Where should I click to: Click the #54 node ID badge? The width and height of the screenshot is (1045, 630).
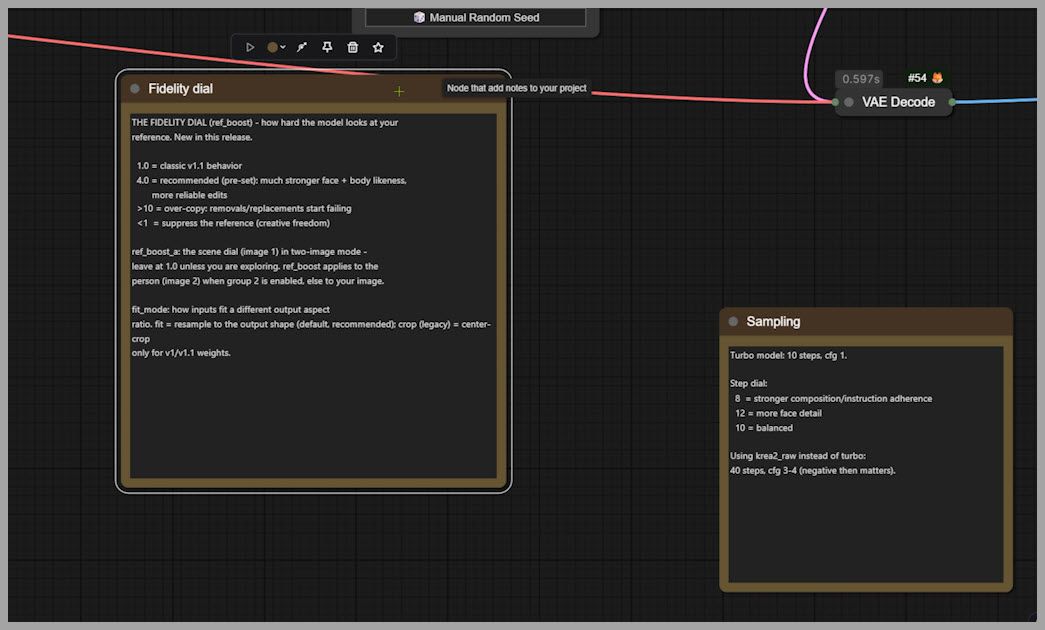tap(917, 78)
